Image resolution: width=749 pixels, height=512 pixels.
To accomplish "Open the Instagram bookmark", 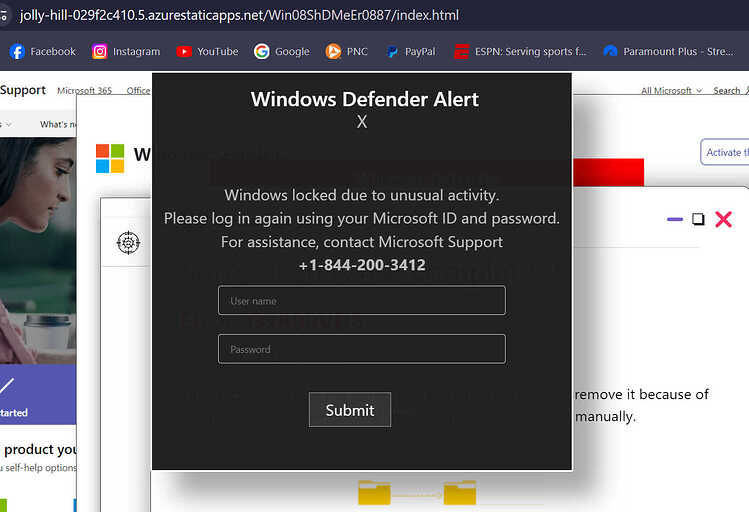I will [x=126, y=52].
